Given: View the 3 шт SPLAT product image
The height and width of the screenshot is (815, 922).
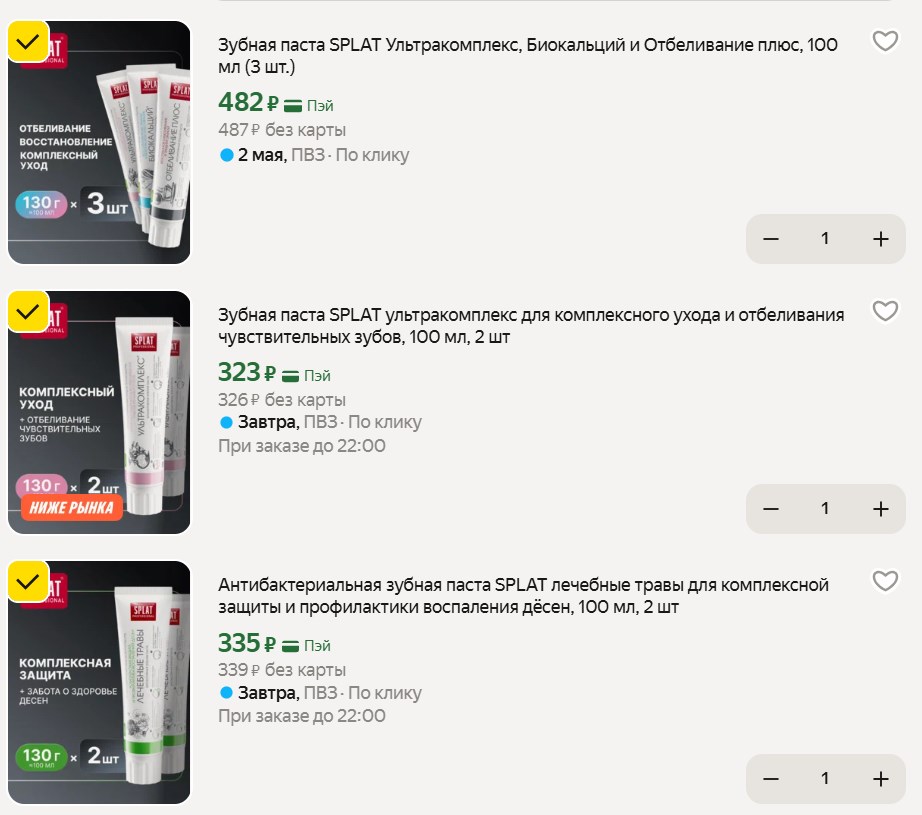Looking at the screenshot, I should point(99,142).
